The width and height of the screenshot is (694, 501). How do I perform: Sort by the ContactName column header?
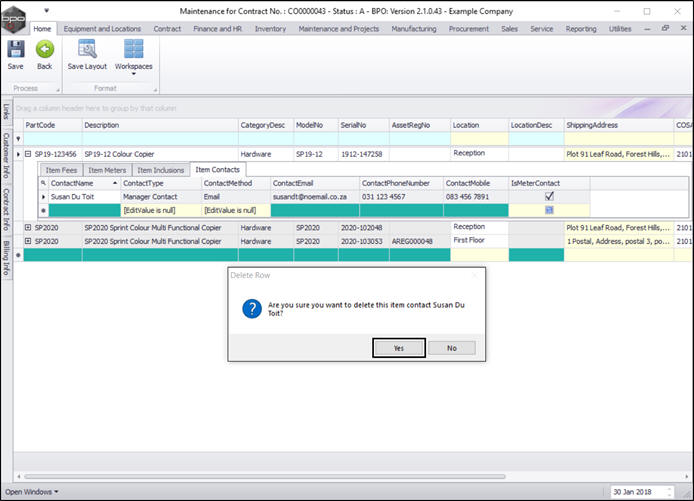[84, 183]
